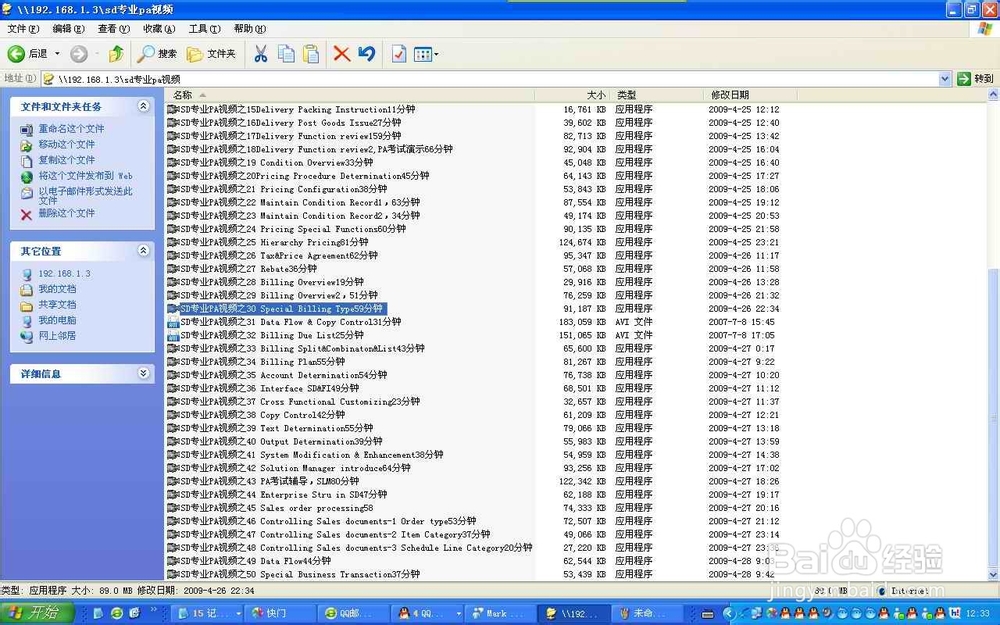Click the file list vertical scrollbar
Viewport: 1000px width, 625px height.
point(993,418)
